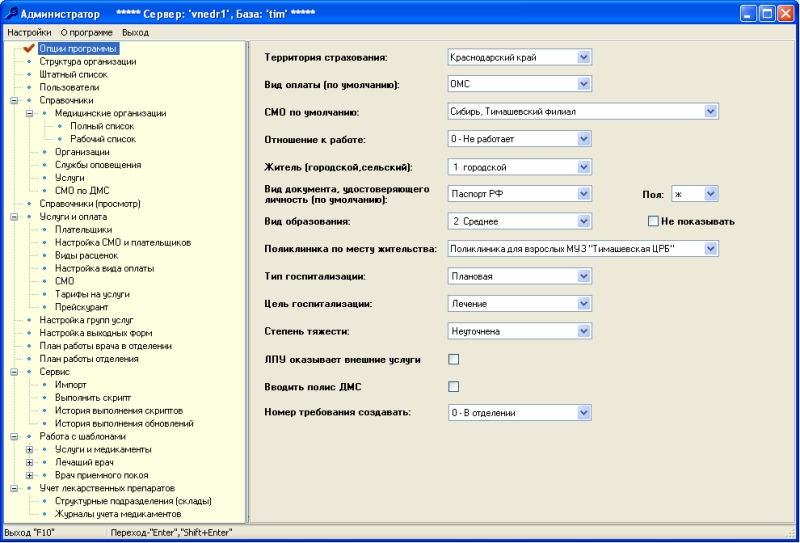Open the Степень тяжести dropdown
The height and width of the screenshot is (543, 800).
584,331
